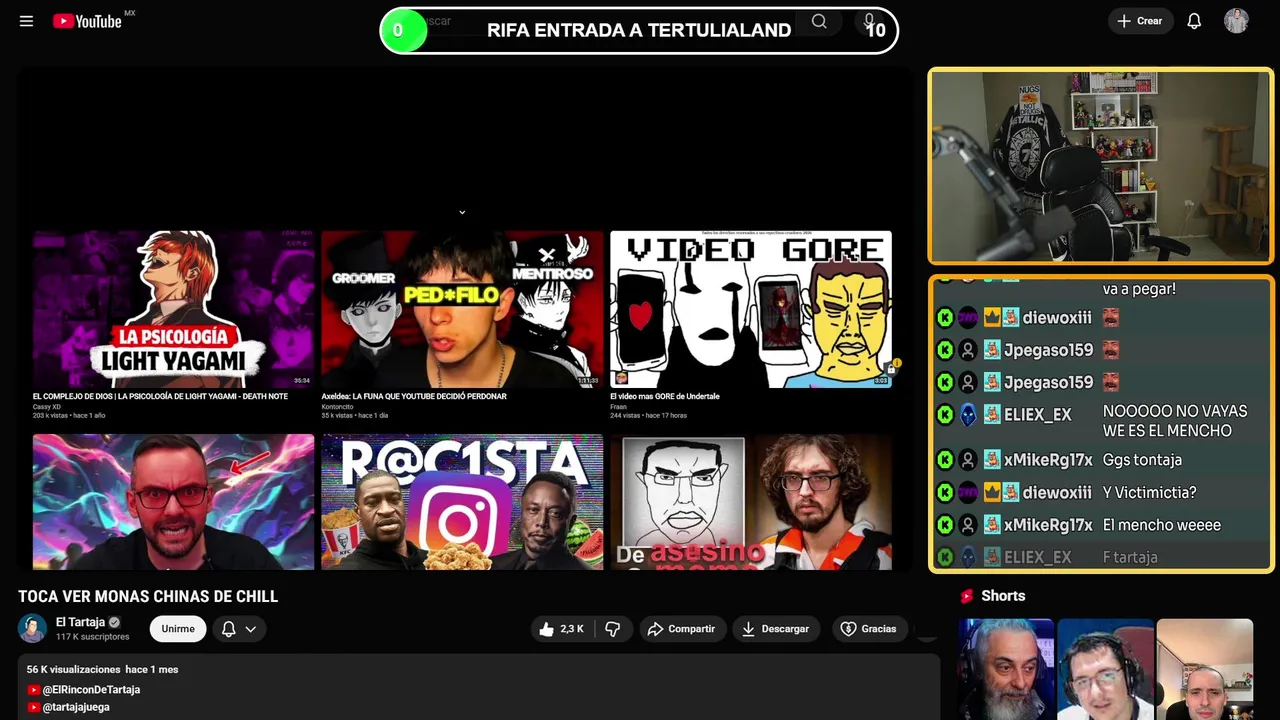
Task: Click the Unirme join button
Action: tap(178, 629)
